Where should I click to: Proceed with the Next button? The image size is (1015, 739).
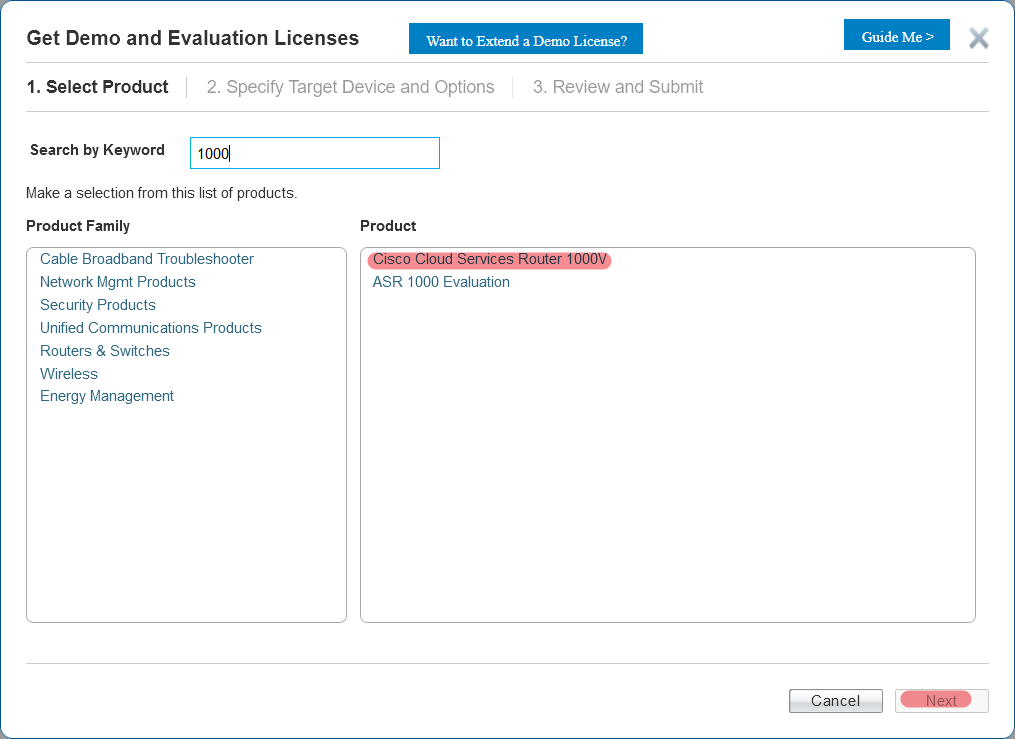coord(942,701)
